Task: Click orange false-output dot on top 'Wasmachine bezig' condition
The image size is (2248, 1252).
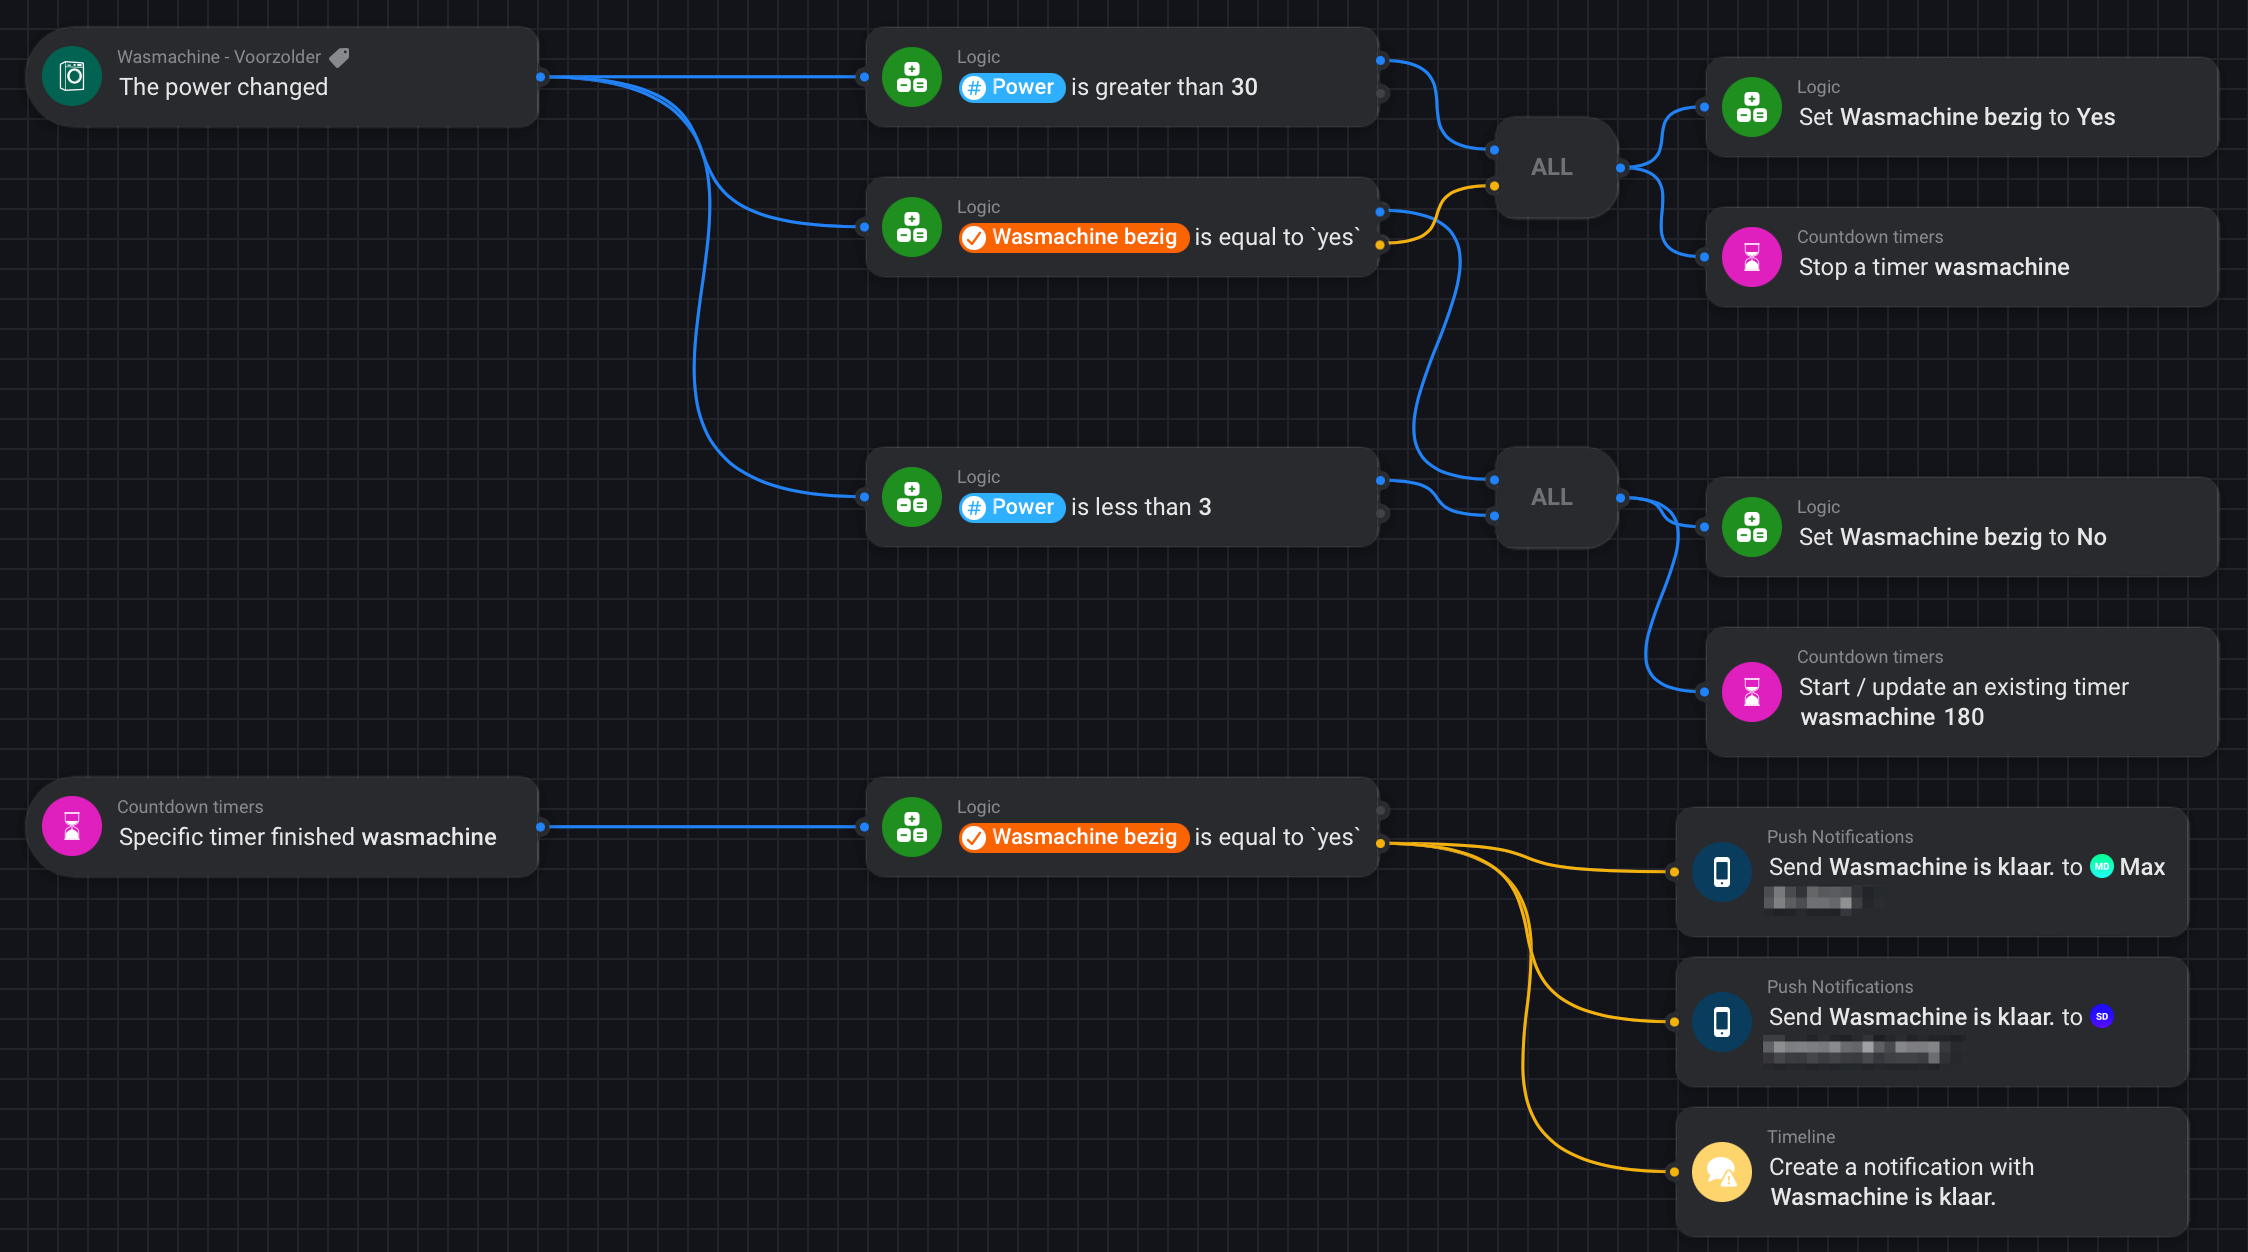Action: pyautogui.click(x=1380, y=244)
